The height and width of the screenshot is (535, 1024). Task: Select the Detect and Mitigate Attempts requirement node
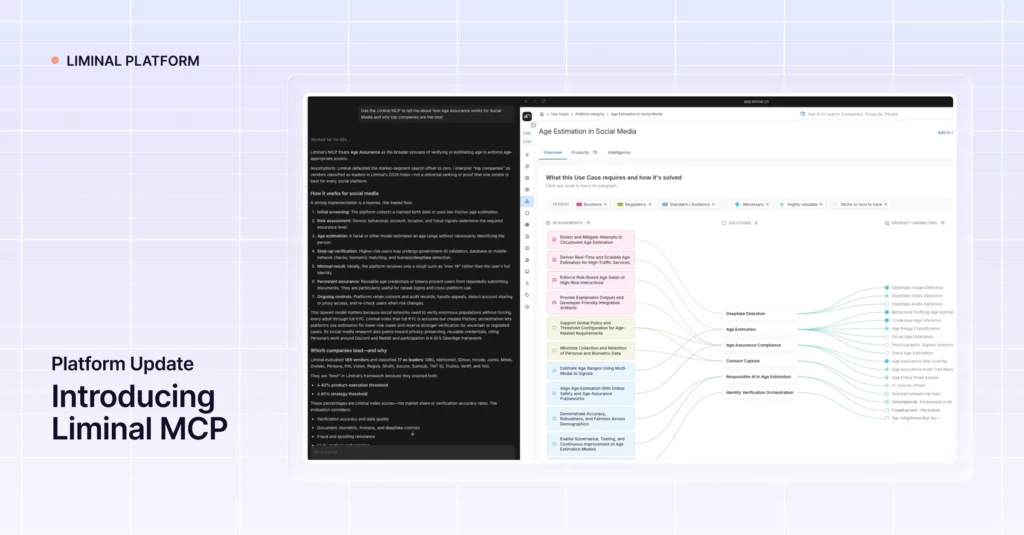(x=590, y=240)
